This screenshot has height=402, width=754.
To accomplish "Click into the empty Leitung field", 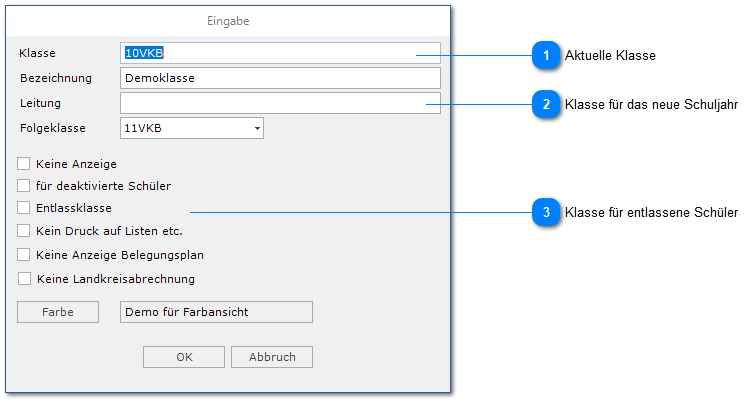I will point(280,103).
